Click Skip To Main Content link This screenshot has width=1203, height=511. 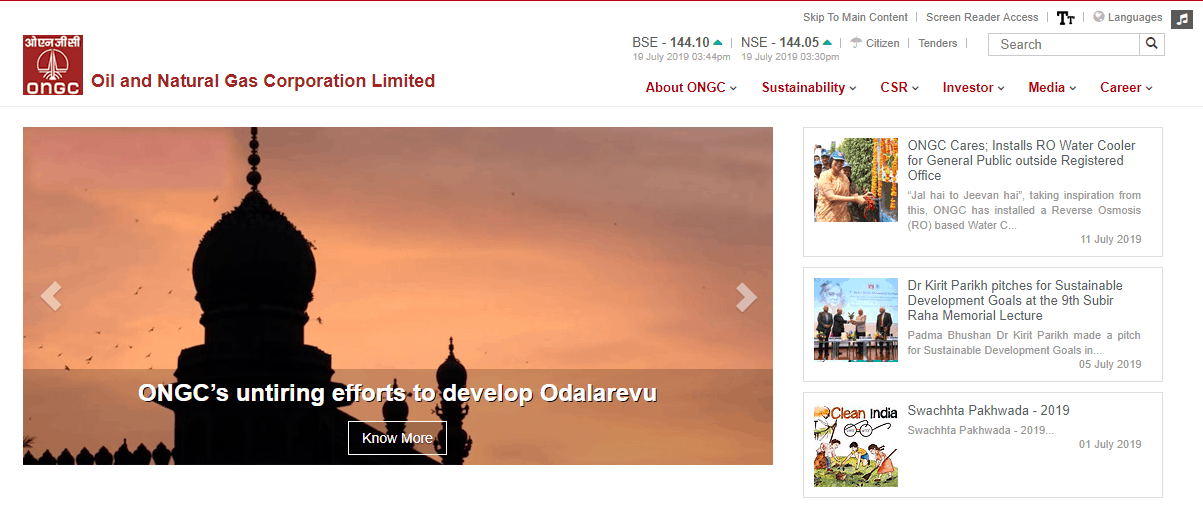click(x=855, y=17)
